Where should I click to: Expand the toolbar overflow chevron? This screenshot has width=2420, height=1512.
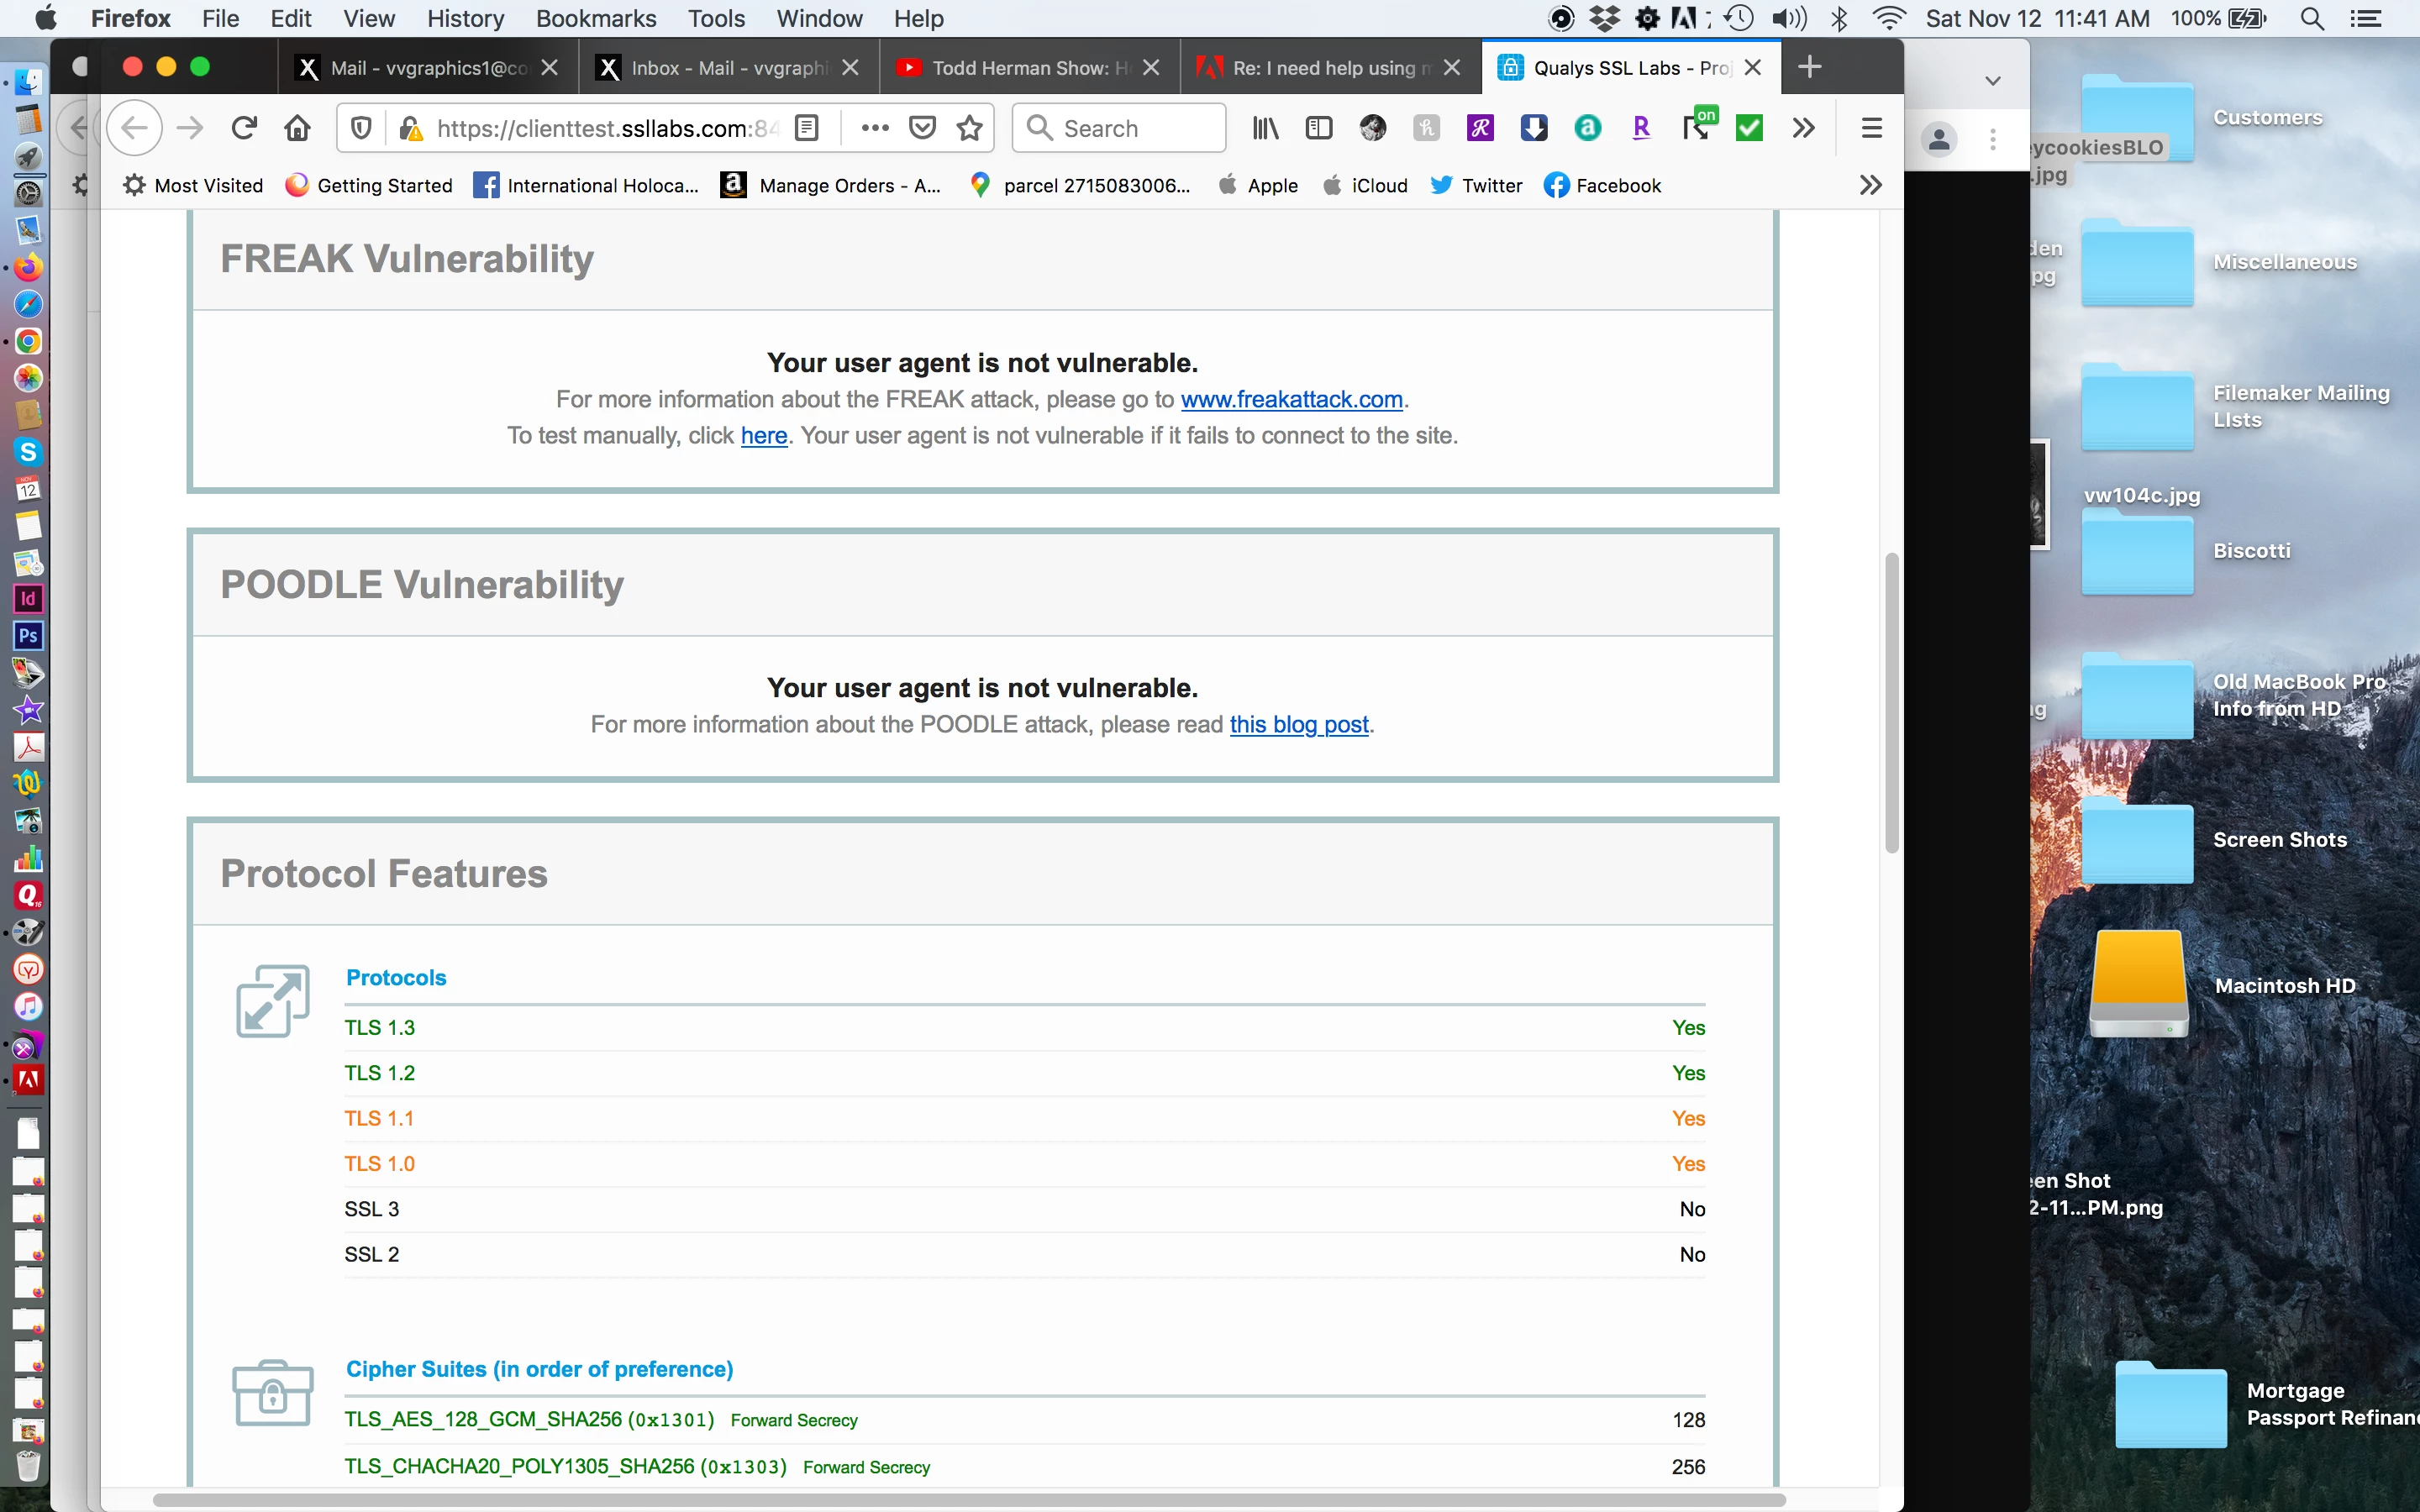pos(1803,128)
